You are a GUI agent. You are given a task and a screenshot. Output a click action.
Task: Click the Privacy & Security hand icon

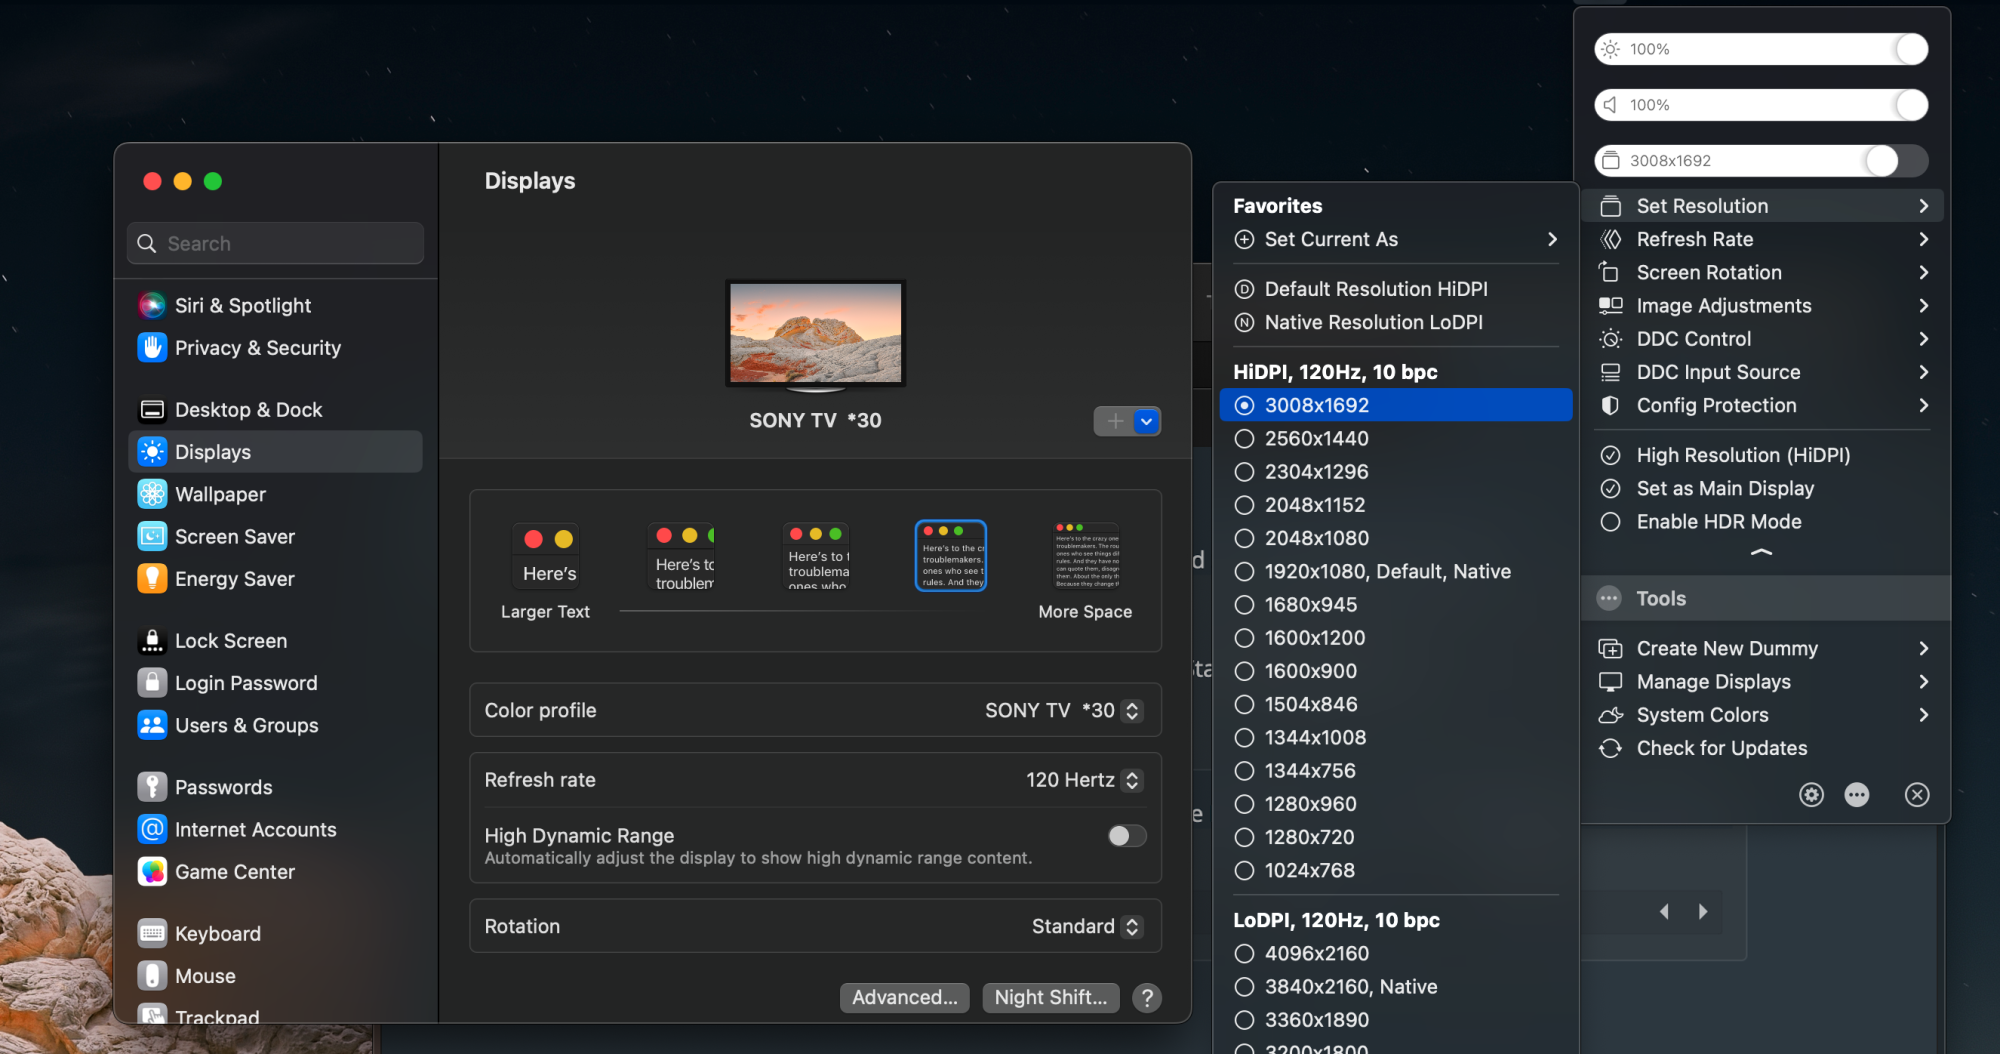point(152,347)
